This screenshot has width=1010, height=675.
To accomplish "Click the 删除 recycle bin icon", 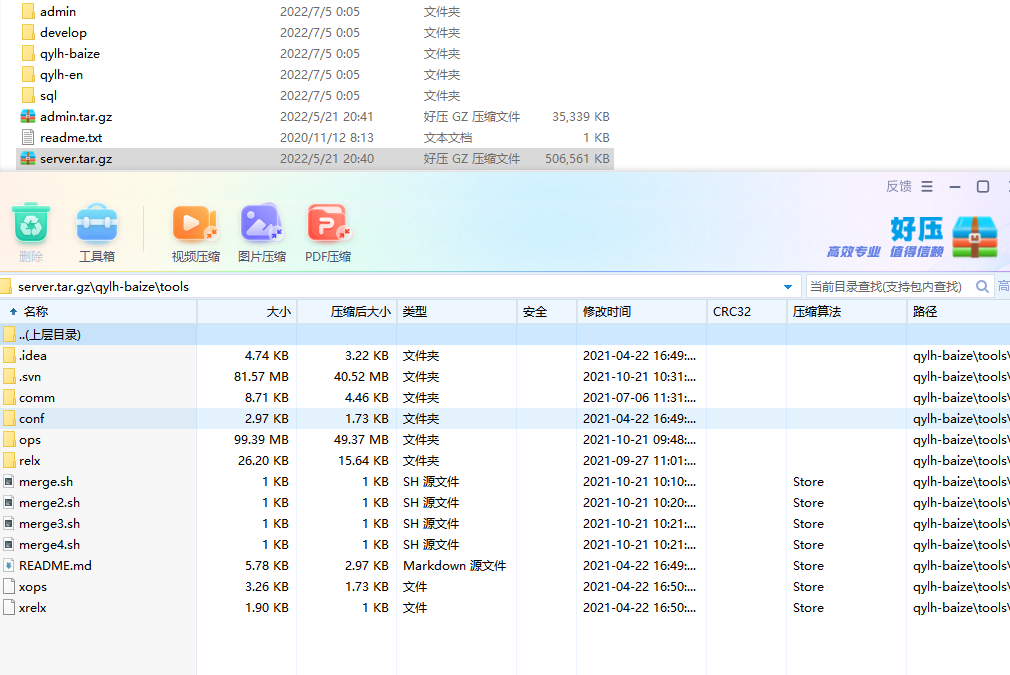I will (31, 226).
